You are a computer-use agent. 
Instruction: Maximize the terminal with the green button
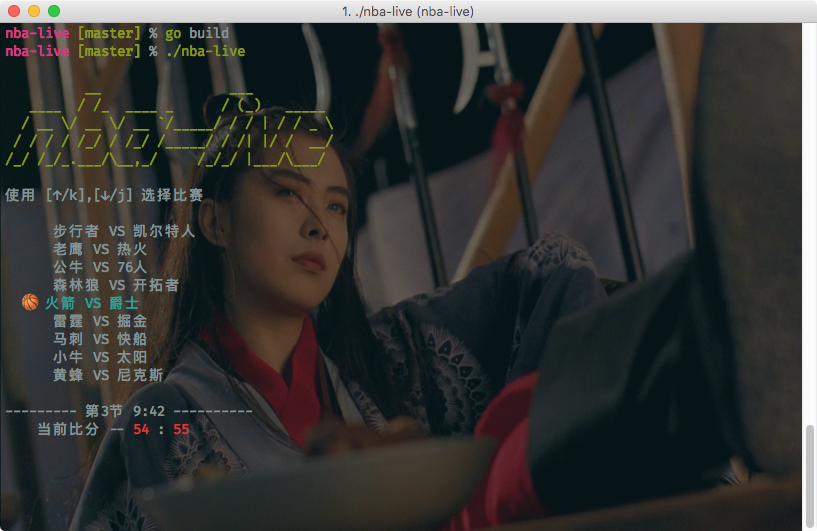(54, 11)
